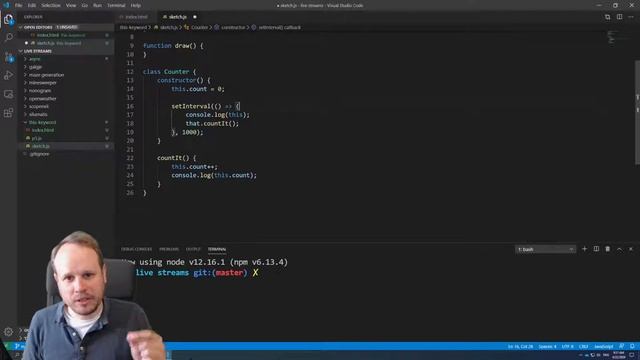Click the notifications bell in status bar
The image size is (640, 360).
click(x=632, y=346)
